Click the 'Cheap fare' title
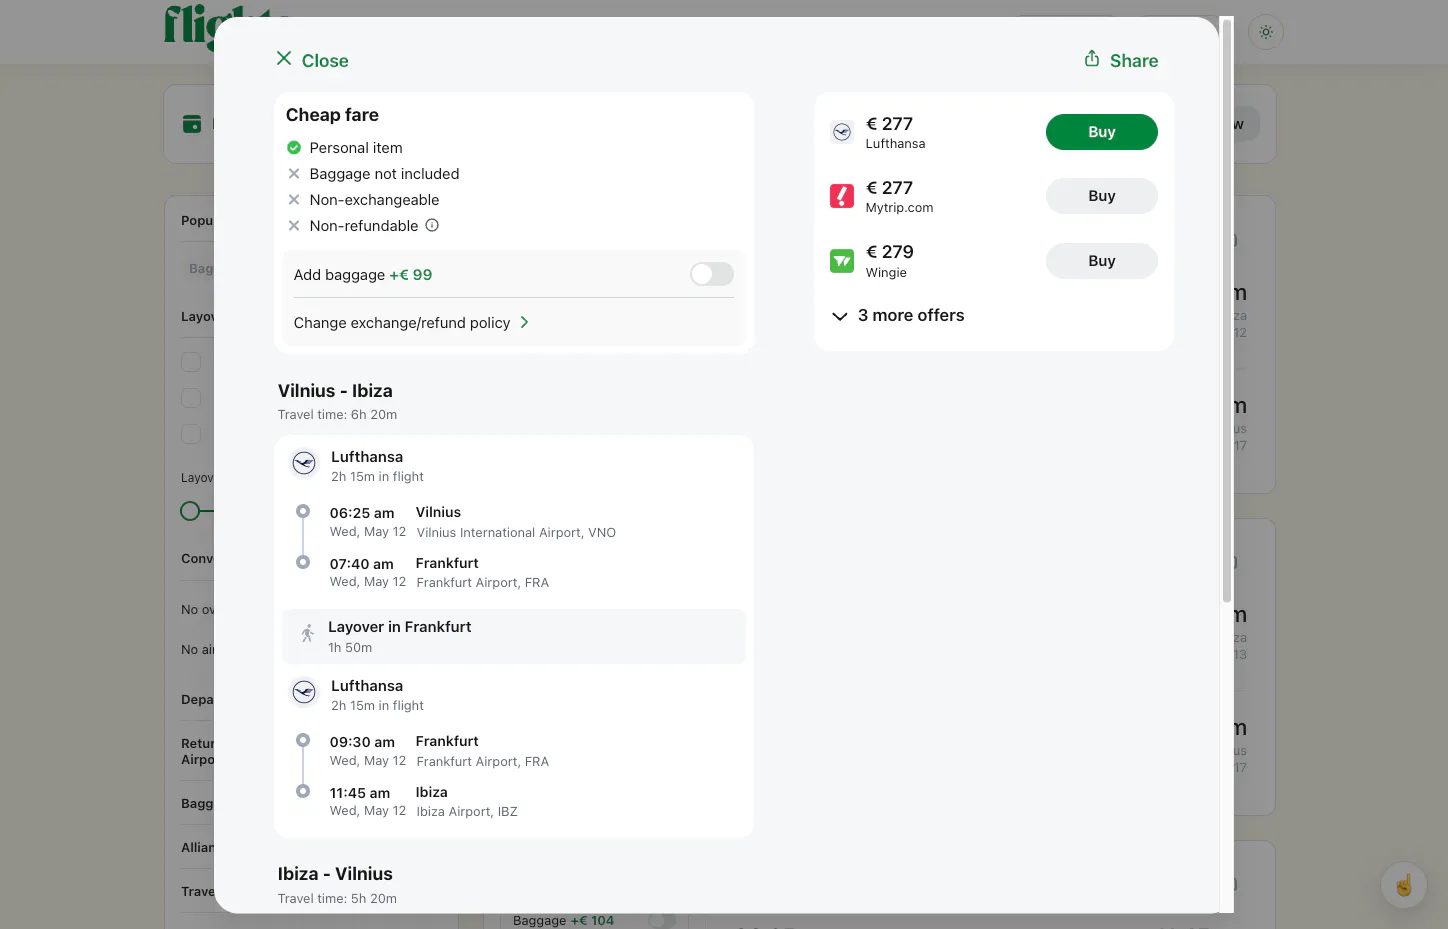The image size is (1448, 929). pyautogui.click(x=332, y=115)
